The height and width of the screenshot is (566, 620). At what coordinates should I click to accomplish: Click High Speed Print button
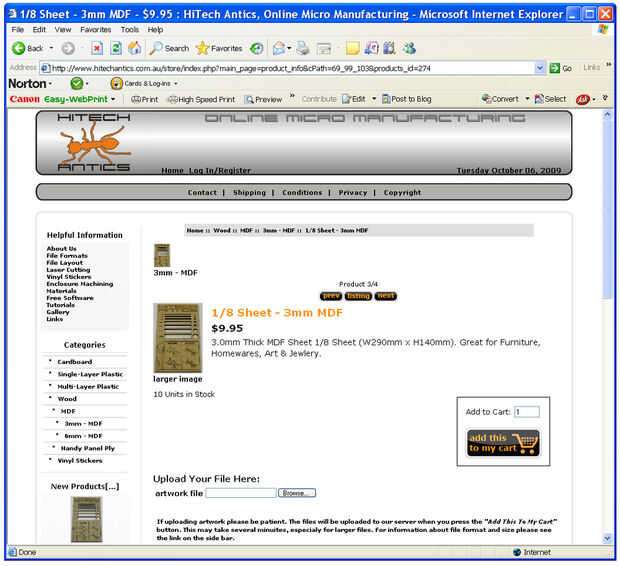click(201, 99)
